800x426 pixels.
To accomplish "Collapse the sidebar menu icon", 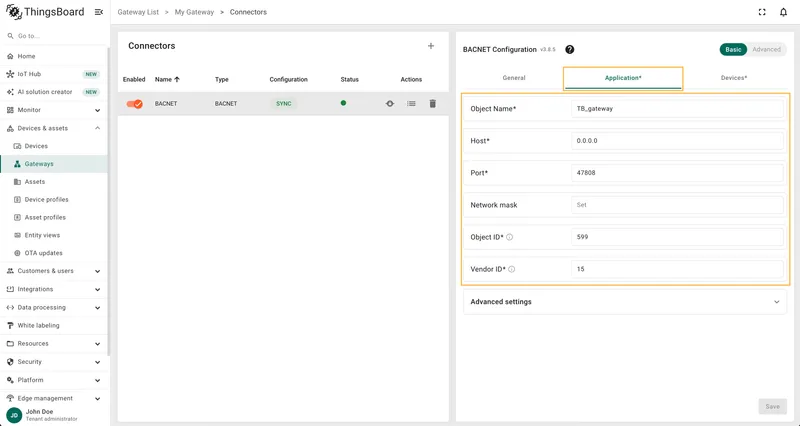I will 99,12.
